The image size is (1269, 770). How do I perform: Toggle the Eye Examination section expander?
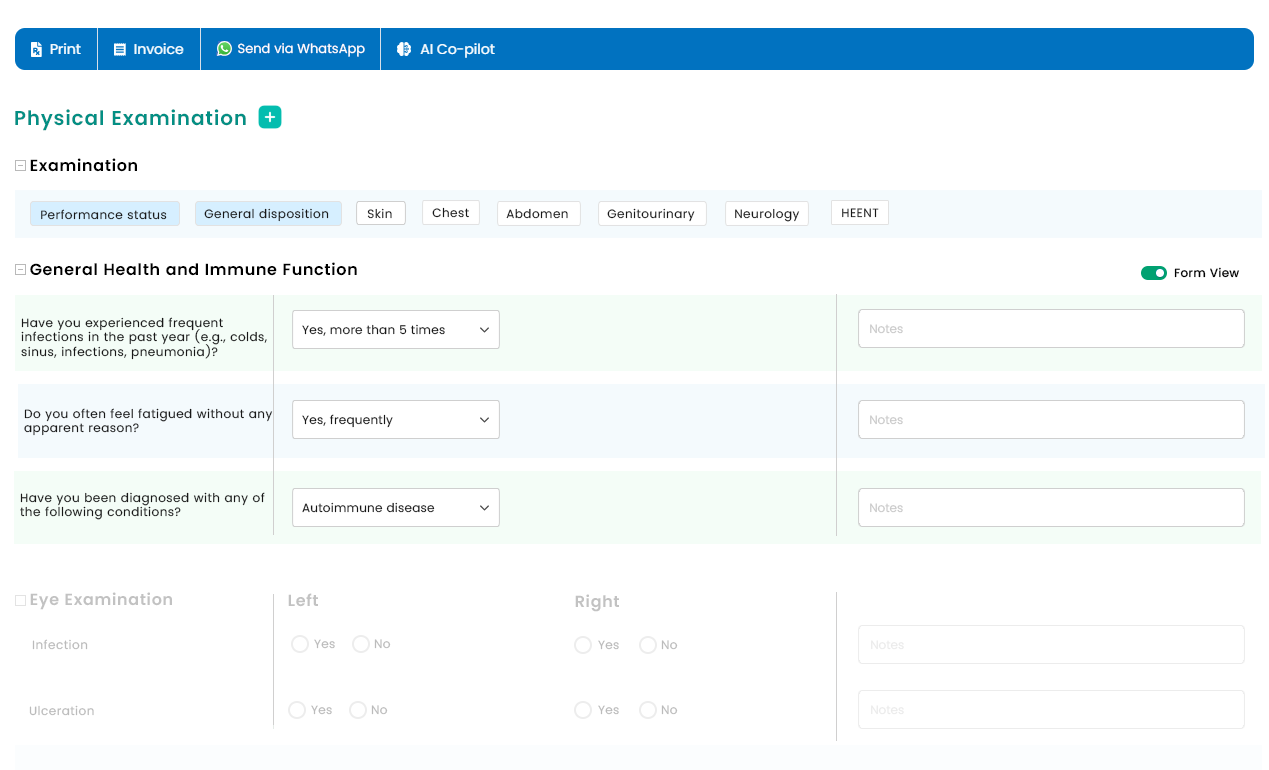pyautogui.click(x=20, y=600)
